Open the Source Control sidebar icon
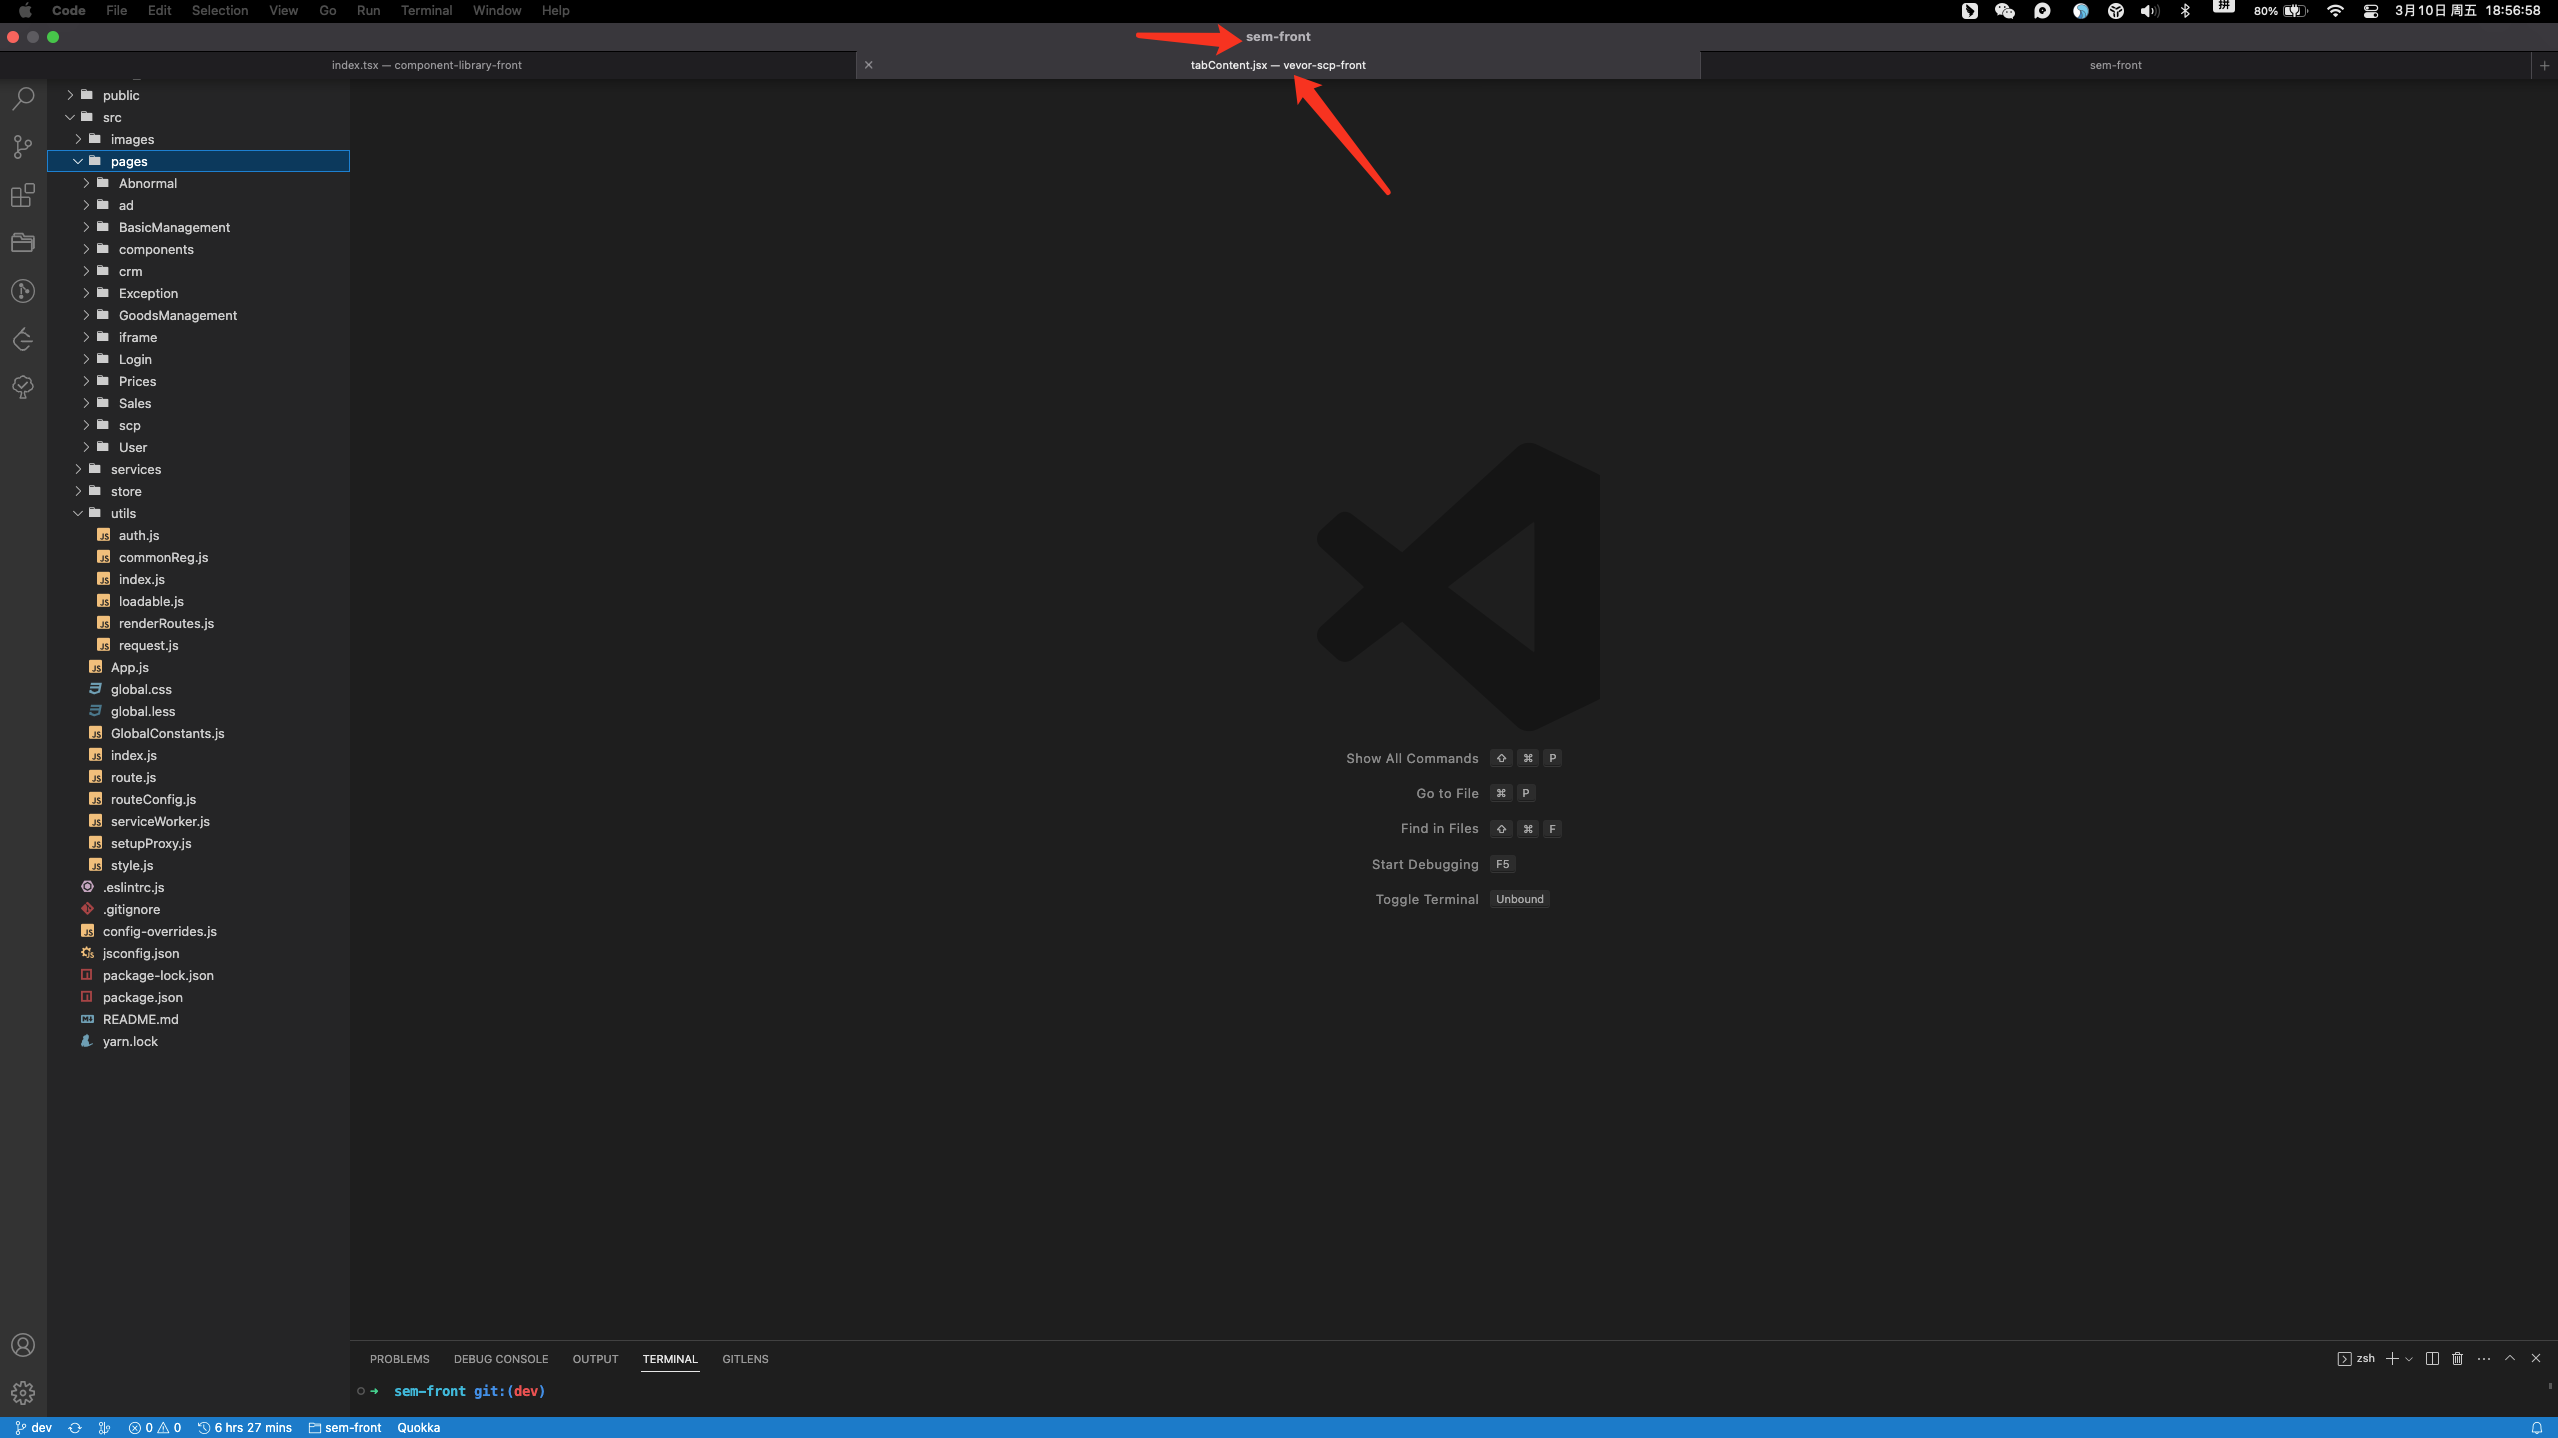The image size is (2558, 1438). [22, 146]
